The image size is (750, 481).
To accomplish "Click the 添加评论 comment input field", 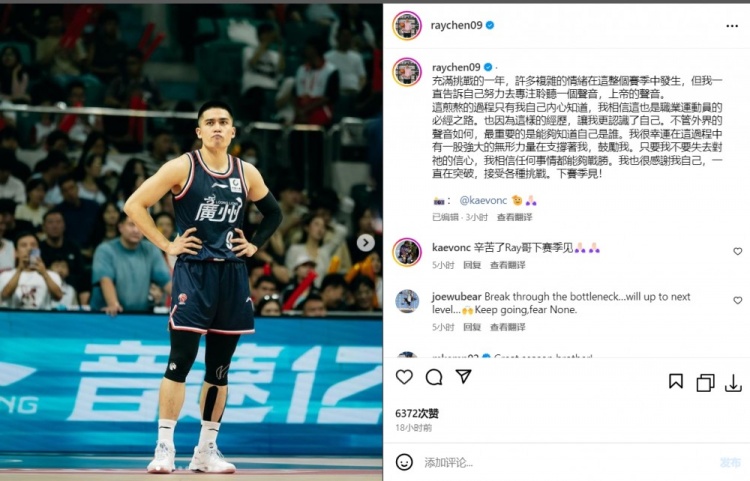I will (564, 462).
